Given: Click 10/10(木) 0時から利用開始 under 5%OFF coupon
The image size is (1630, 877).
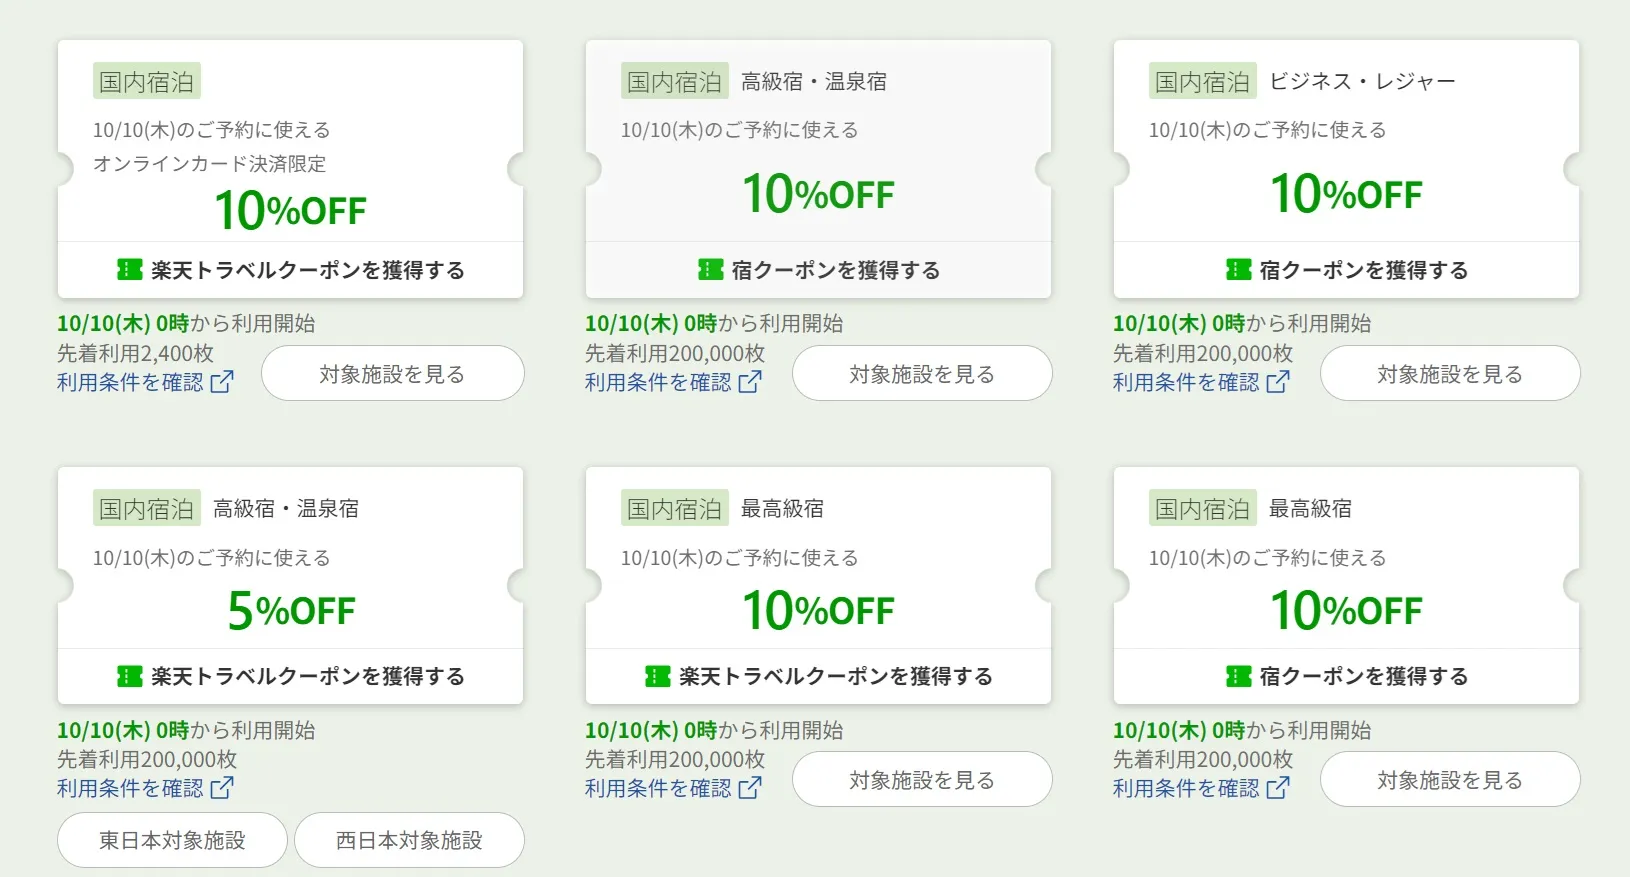Looking at the screenshot, I should click(186, 730).
